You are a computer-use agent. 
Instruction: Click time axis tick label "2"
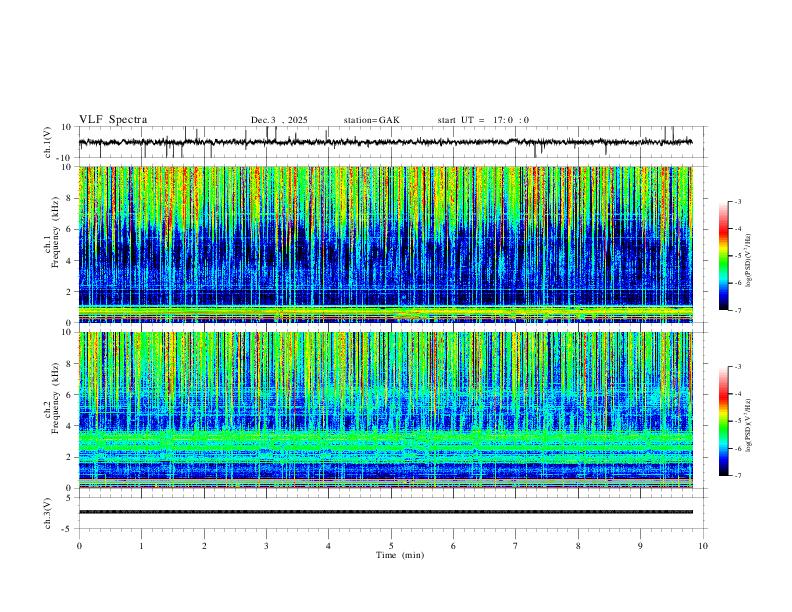click(x=204, y=546)
